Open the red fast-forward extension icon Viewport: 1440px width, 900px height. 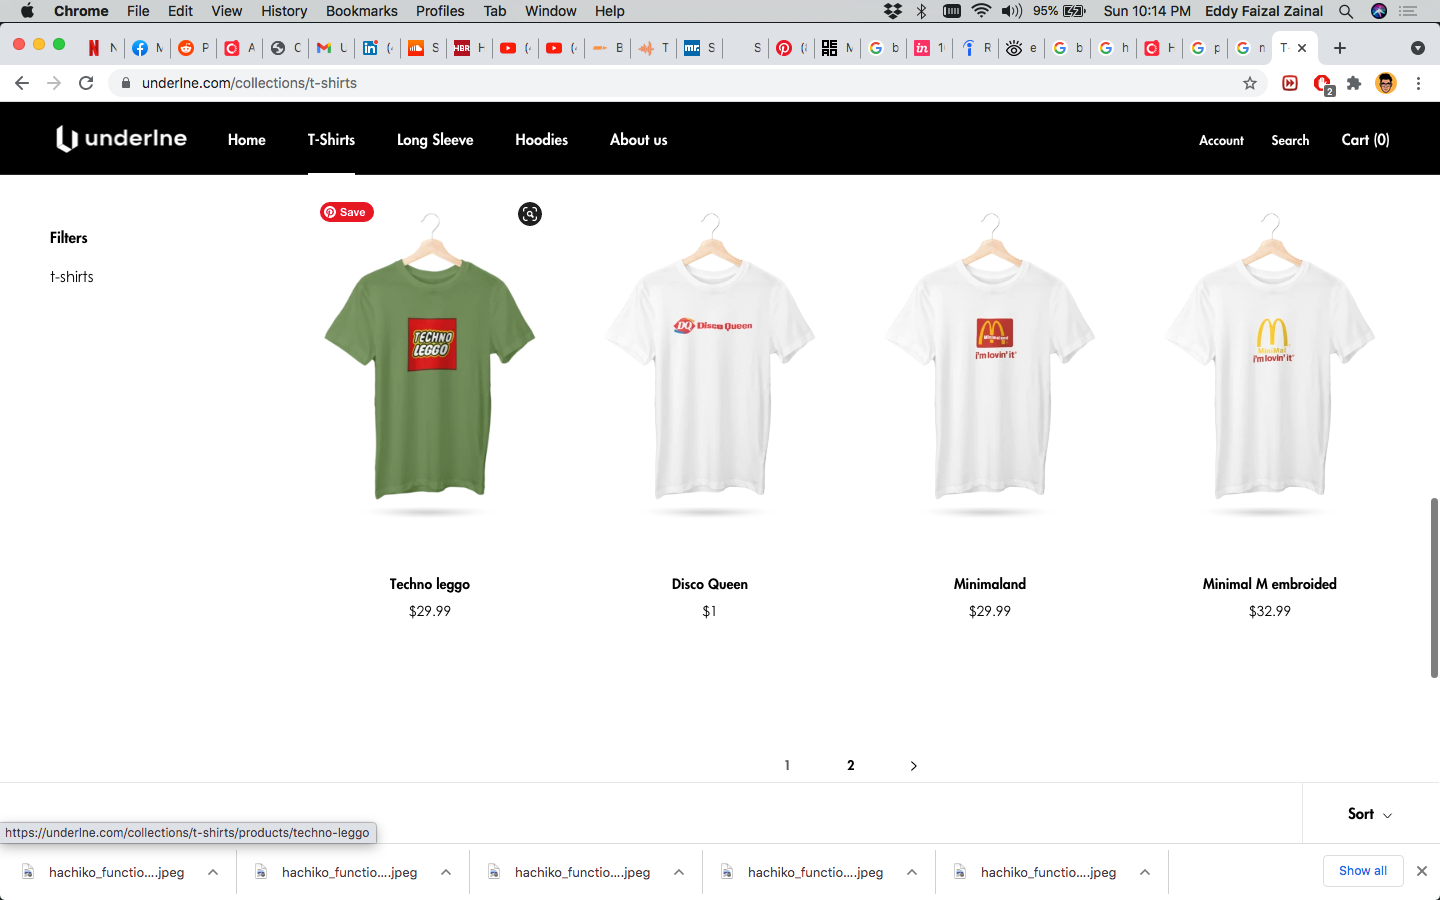(x=1290, y=83)
